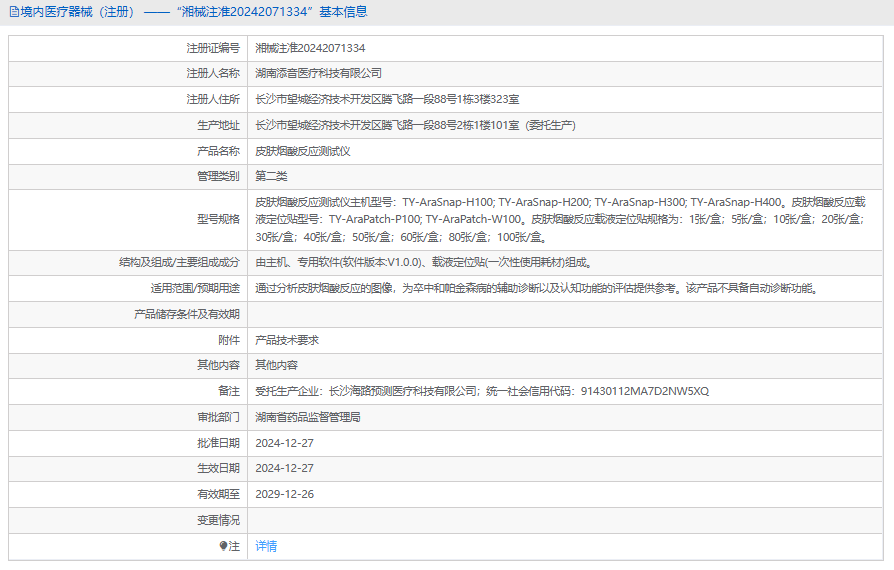The height and width of the screenshot is (570, 894).
Task: Click the 产品储存条件及有效期 label
Action: pos(187,314)
